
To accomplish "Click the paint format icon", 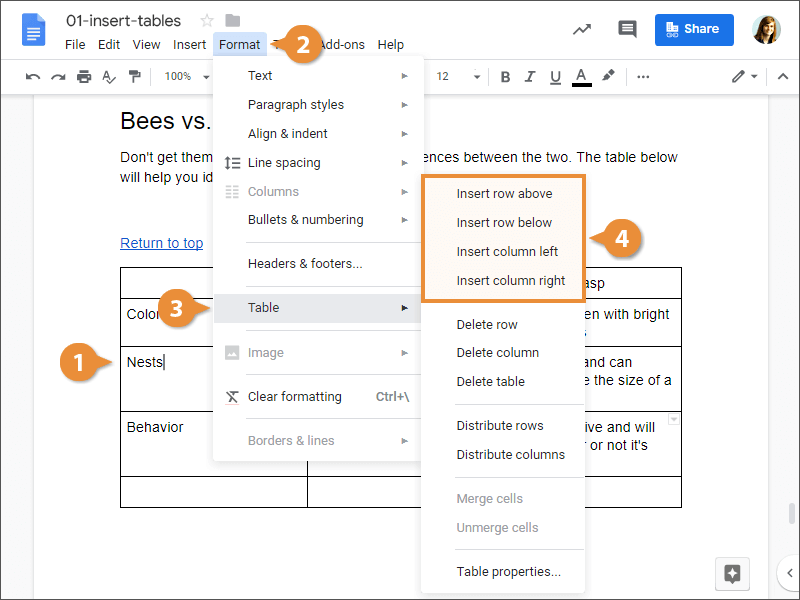I will [135, 77].
